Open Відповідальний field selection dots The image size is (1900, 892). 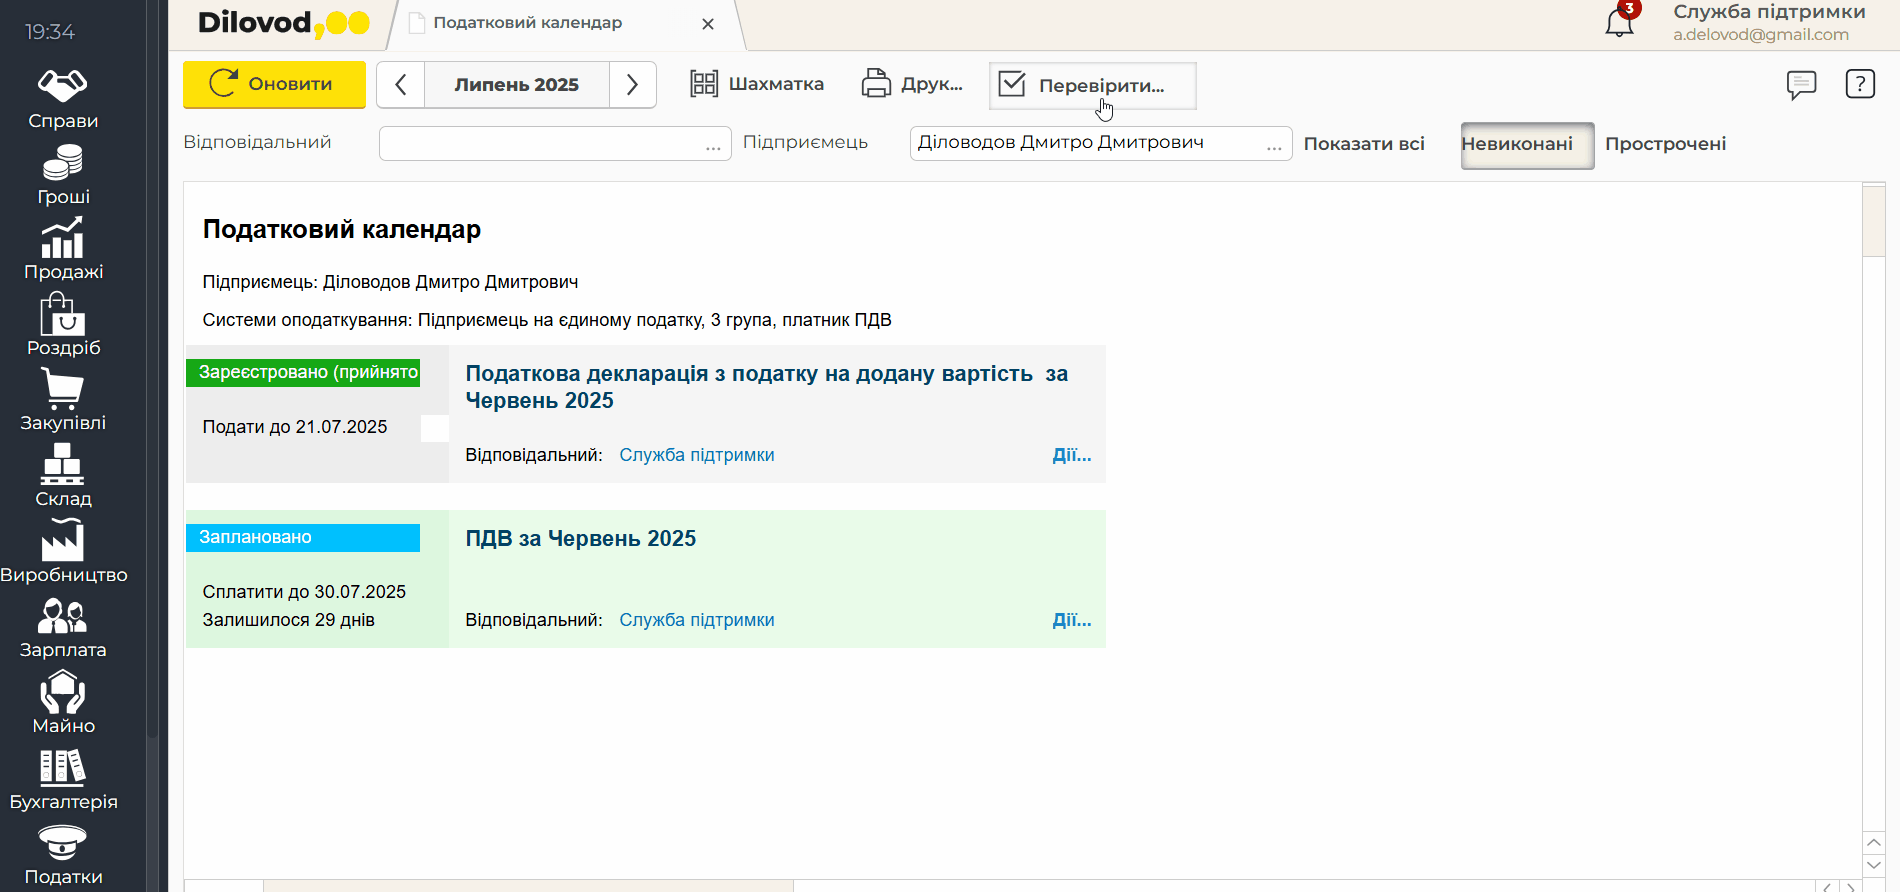click(x=713, y=145)
